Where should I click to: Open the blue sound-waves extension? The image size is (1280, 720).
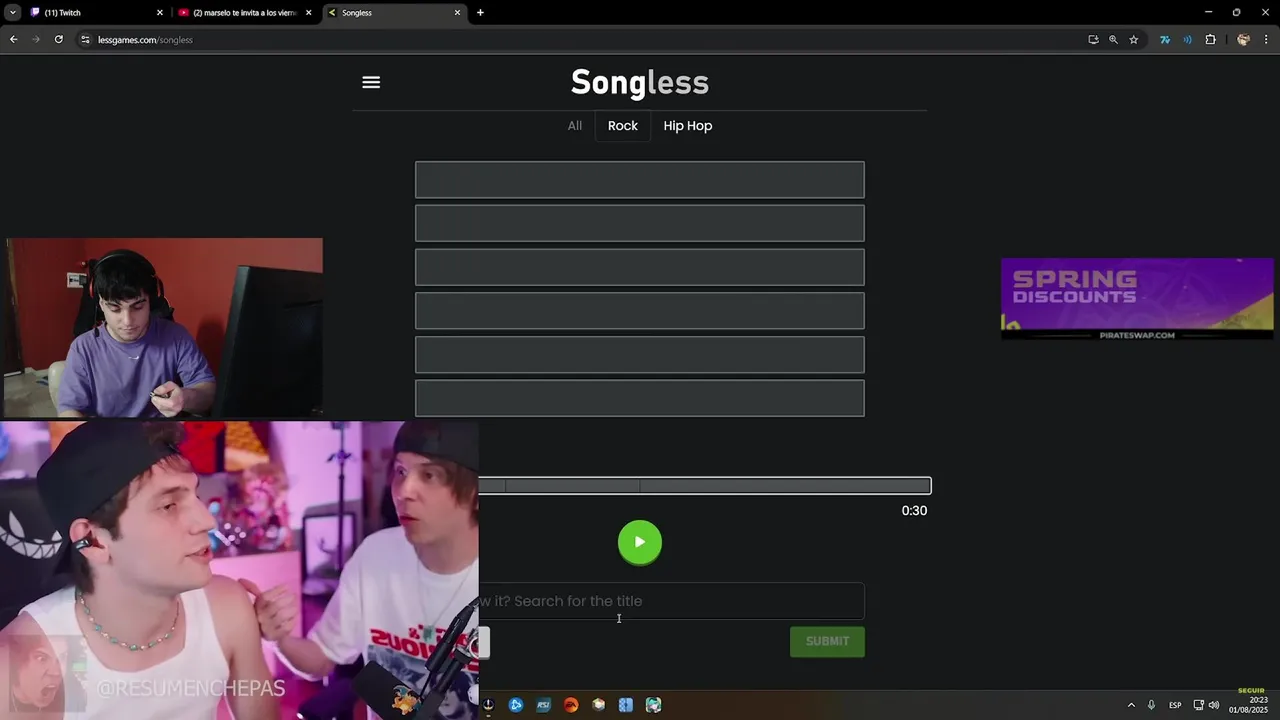[x=1188, y=40]
